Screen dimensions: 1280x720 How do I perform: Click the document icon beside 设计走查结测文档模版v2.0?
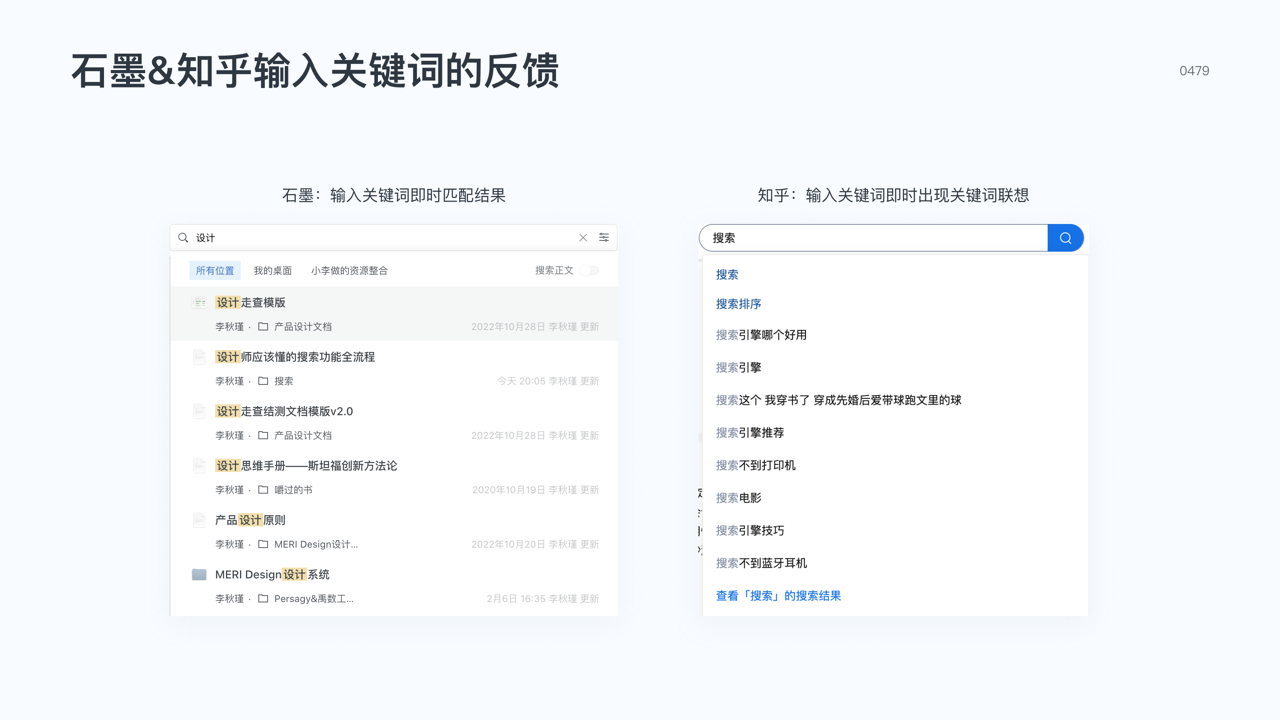point(199,411)
